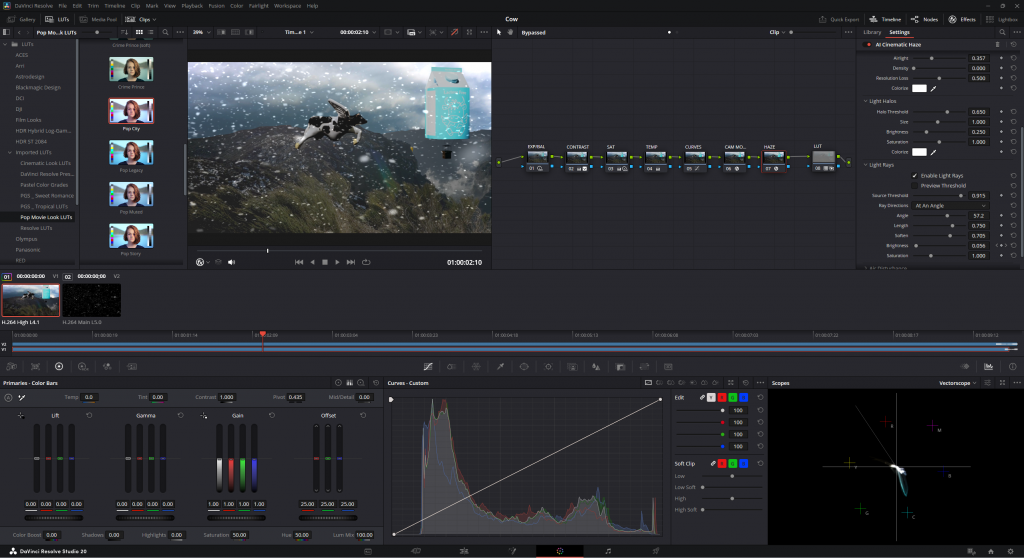Image resolution: width=1024 pixels, height=558 pixels.
Task: Open the Tracker palette
Action: tap(548, 367)
